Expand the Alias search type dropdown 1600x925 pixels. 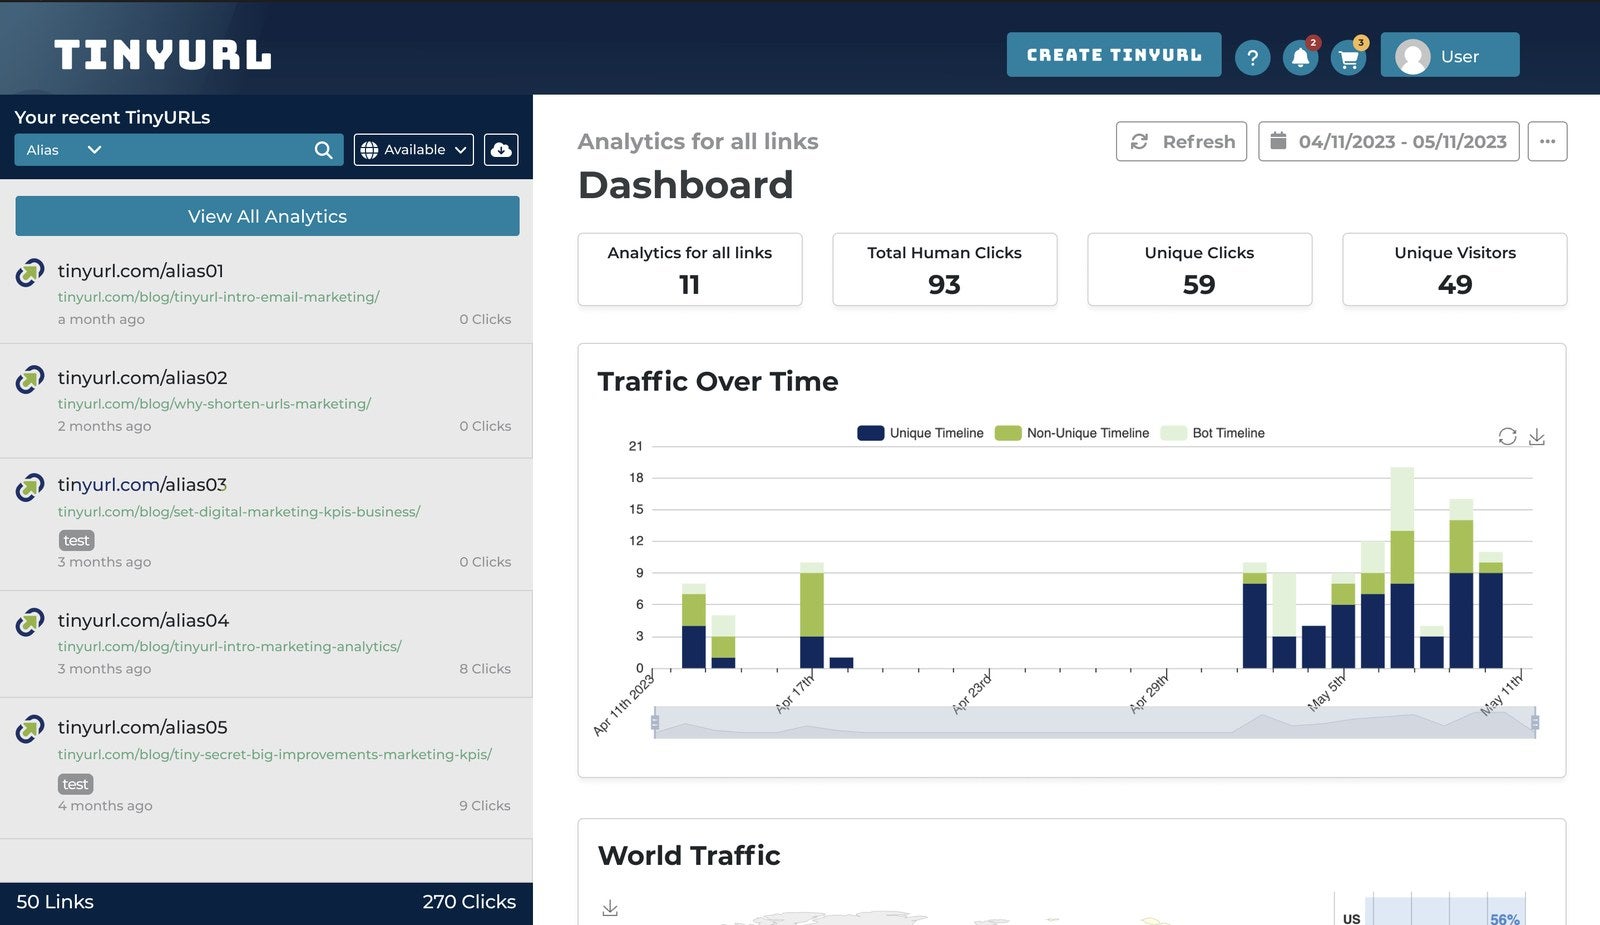pos(64,150)
